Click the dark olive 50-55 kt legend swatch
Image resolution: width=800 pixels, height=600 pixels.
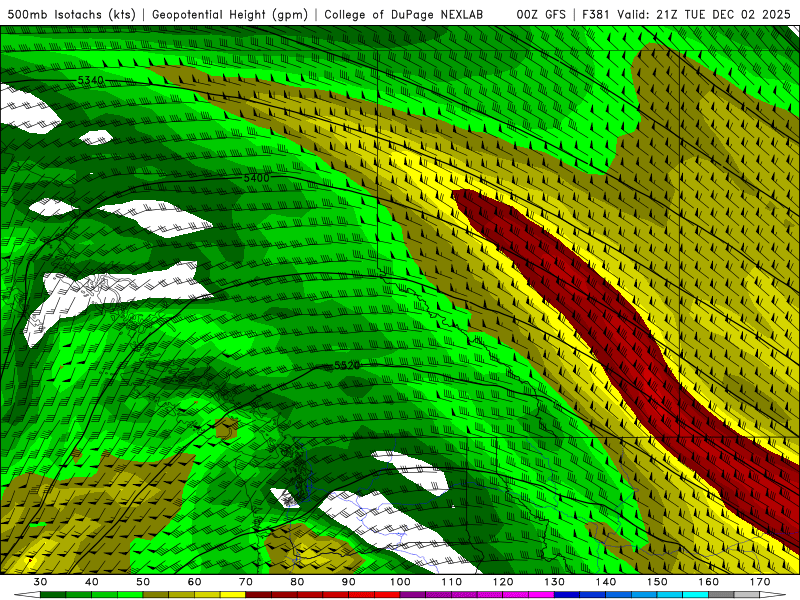point(156,595)
